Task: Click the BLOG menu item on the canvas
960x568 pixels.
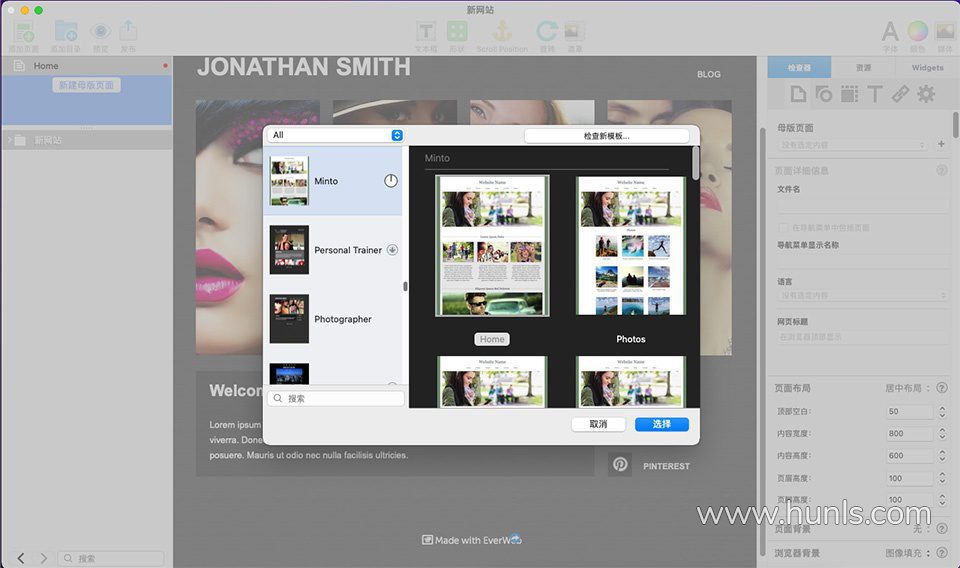Action: [x=708, y=74]
